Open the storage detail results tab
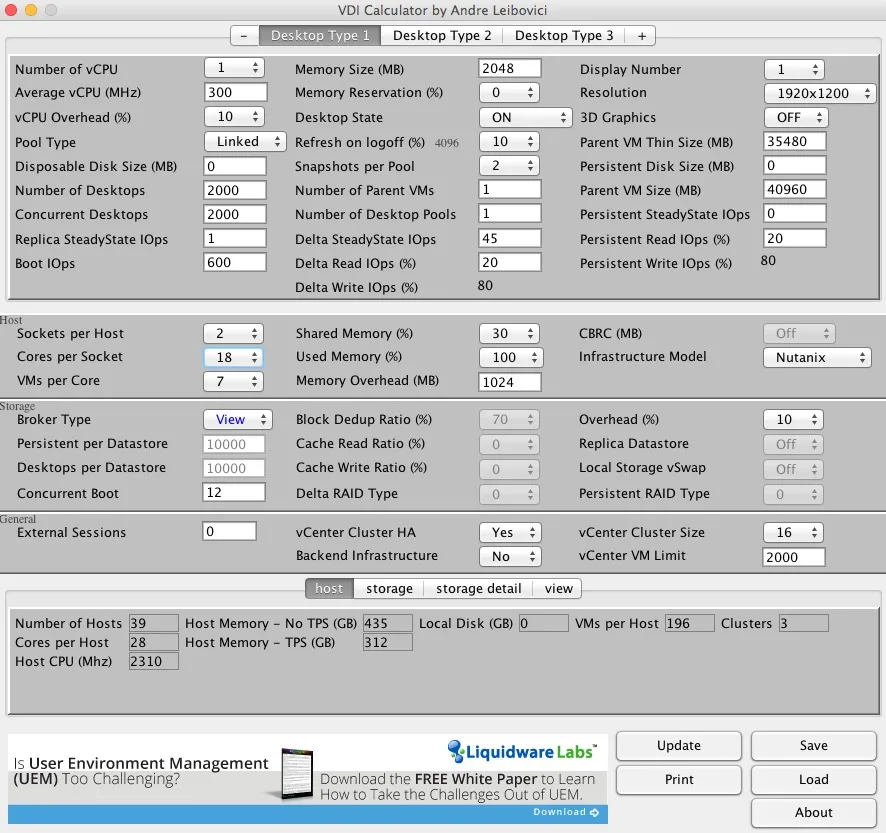The width and height of the screenshot is (886, 833). (478, 588)
